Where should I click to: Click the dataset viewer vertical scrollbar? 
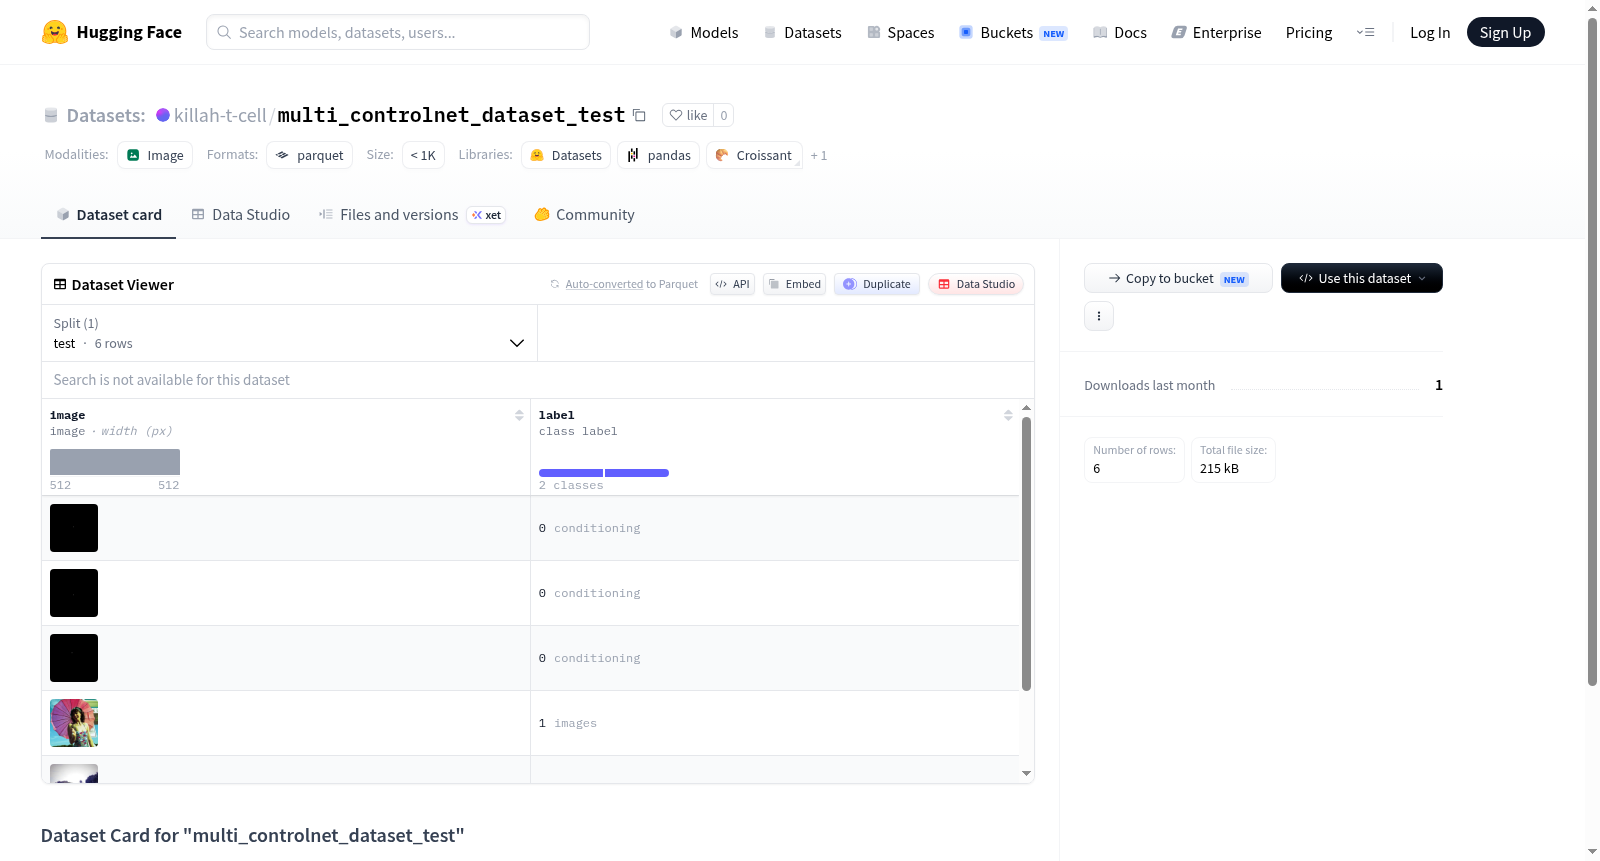(1026, 553)
